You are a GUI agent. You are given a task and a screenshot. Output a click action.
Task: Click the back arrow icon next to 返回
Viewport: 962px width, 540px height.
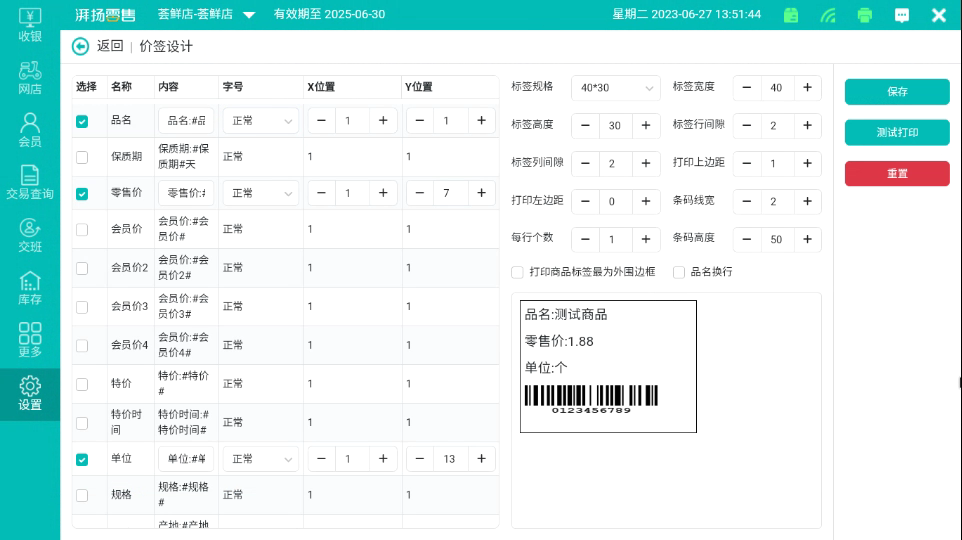coord(81,46)
